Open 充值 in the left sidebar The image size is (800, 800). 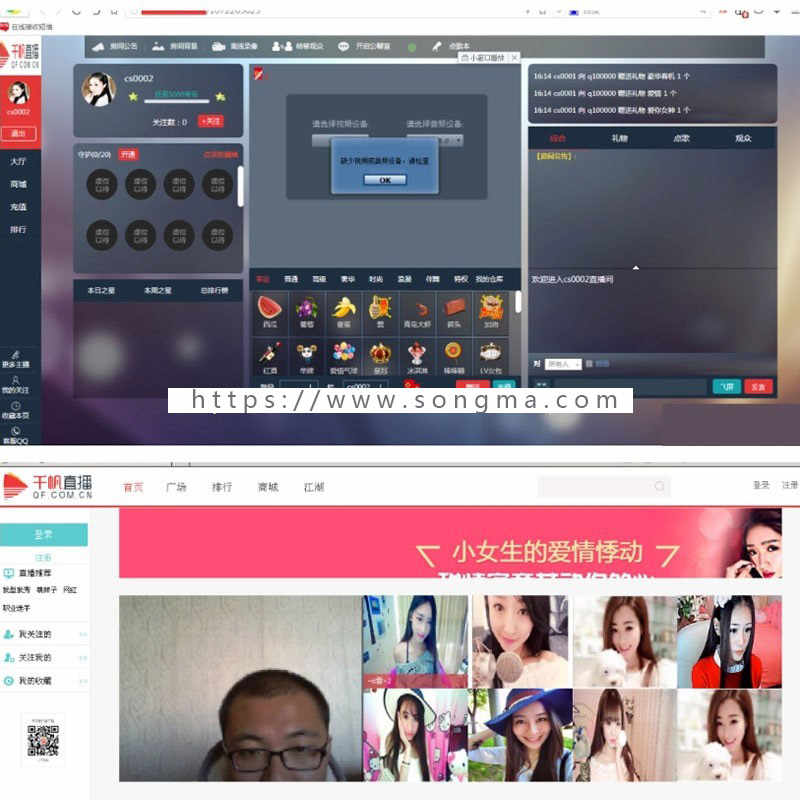(x=18, y=207)
